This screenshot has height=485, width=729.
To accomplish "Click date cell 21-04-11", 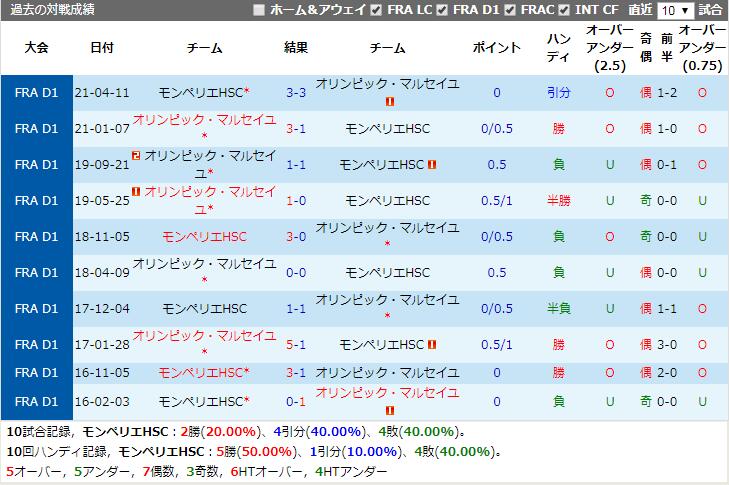I will (x=102, y=93).
